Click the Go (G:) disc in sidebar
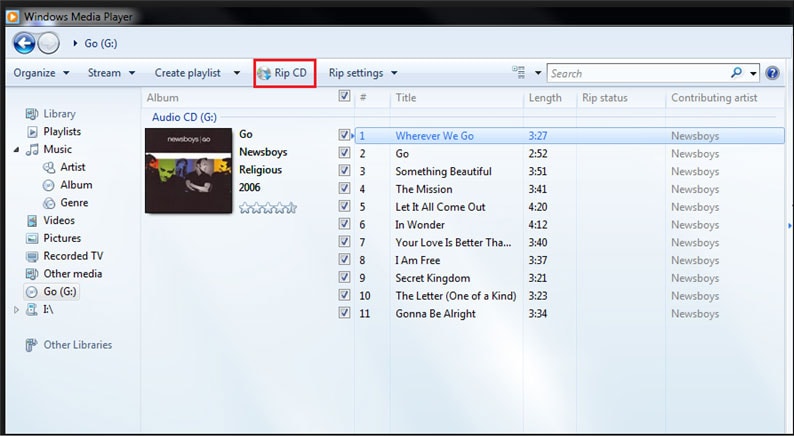The height and width of the screenshot is (436, 794). 52,292
